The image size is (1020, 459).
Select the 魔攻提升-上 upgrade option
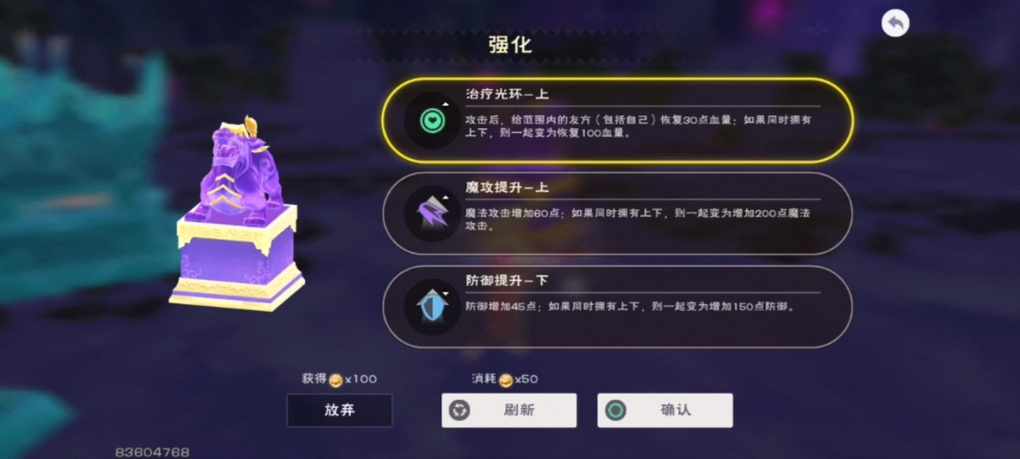(x=616, y=213)
